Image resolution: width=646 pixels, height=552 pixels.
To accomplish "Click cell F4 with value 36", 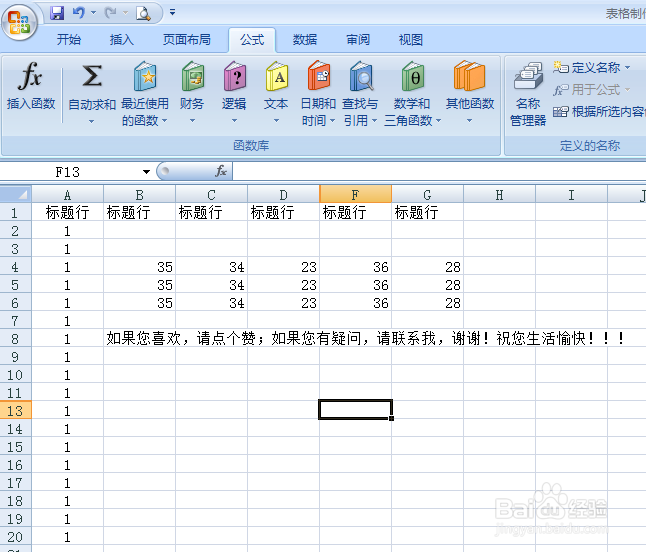I will 355,267.
